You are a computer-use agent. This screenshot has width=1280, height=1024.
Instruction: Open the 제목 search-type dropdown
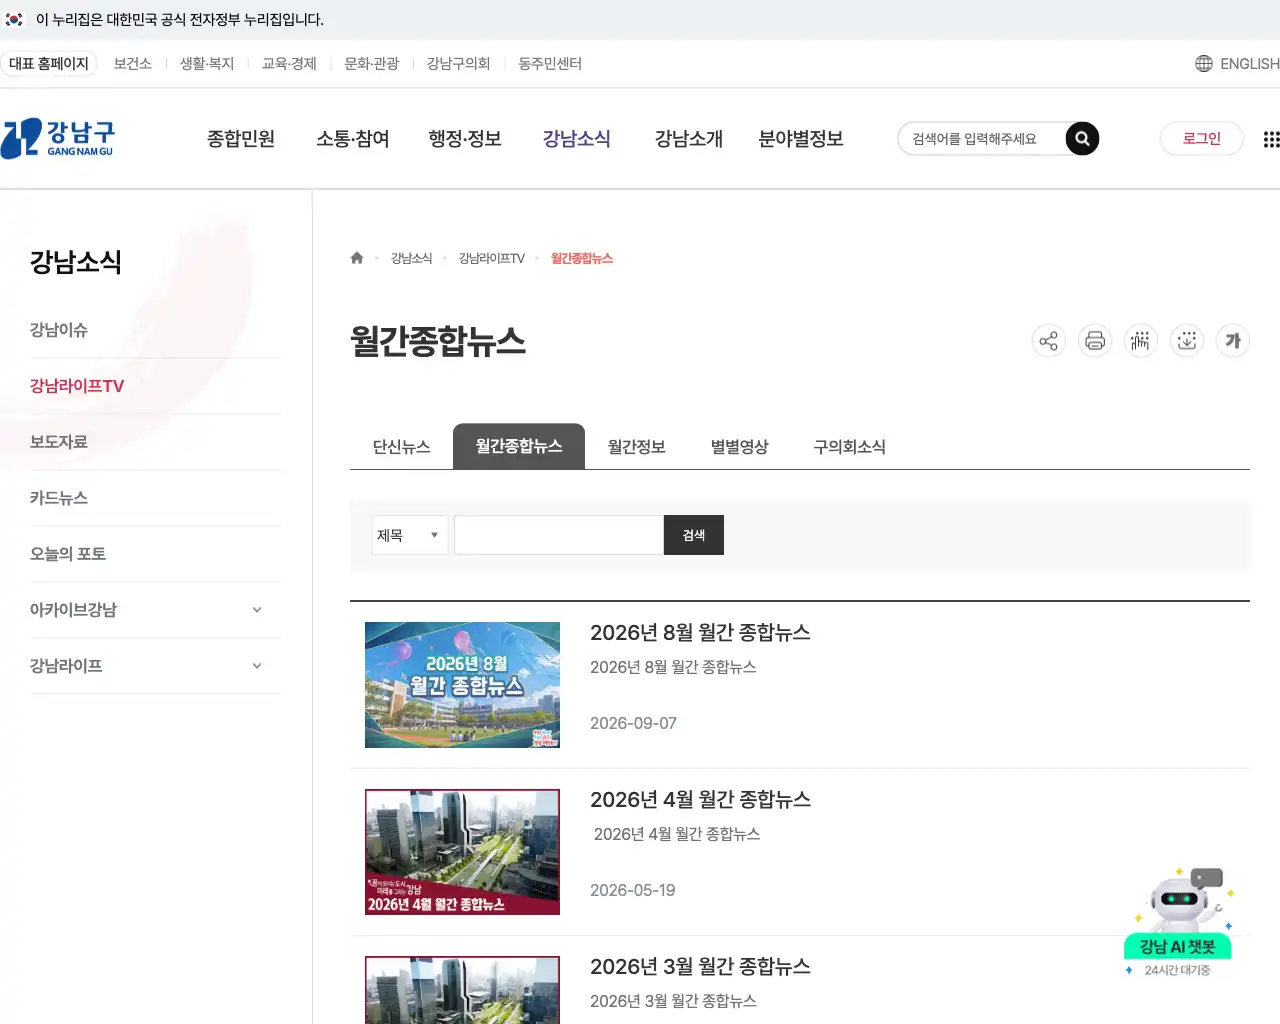click(x=409, y=535)
